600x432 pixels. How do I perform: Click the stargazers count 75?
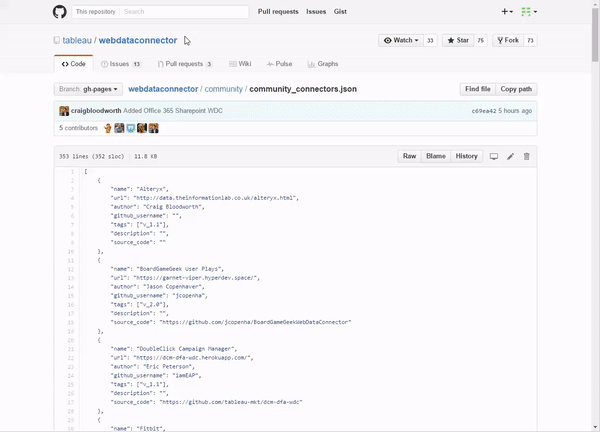(481, 41)
